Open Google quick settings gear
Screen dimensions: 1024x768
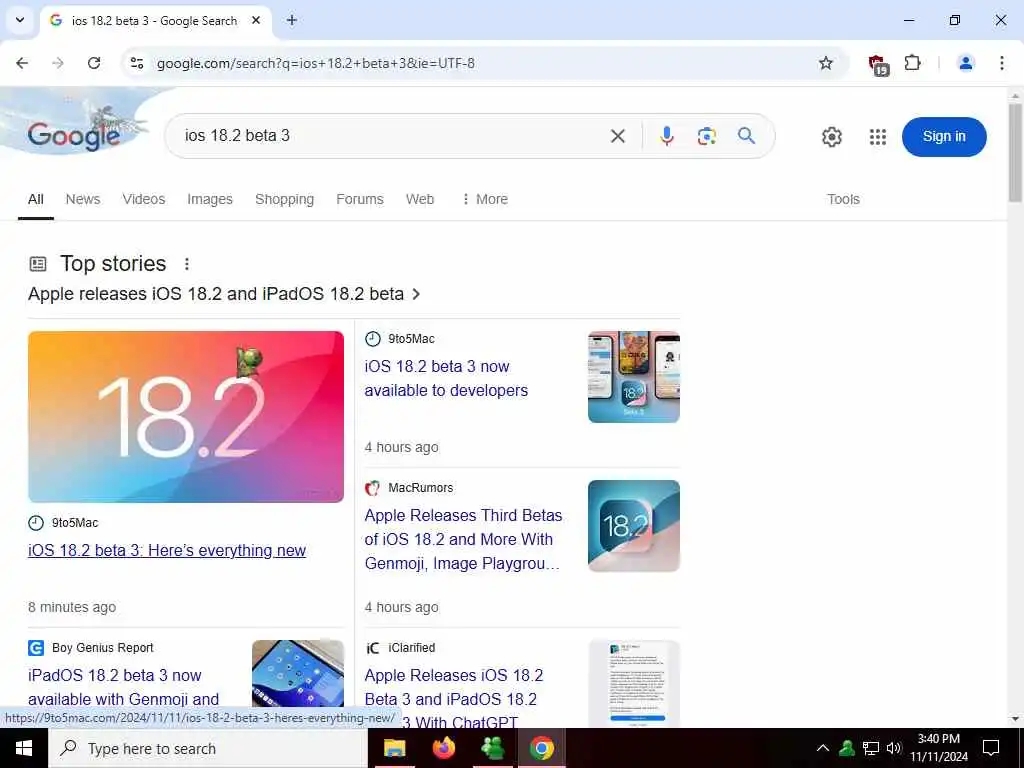point(831,136)
